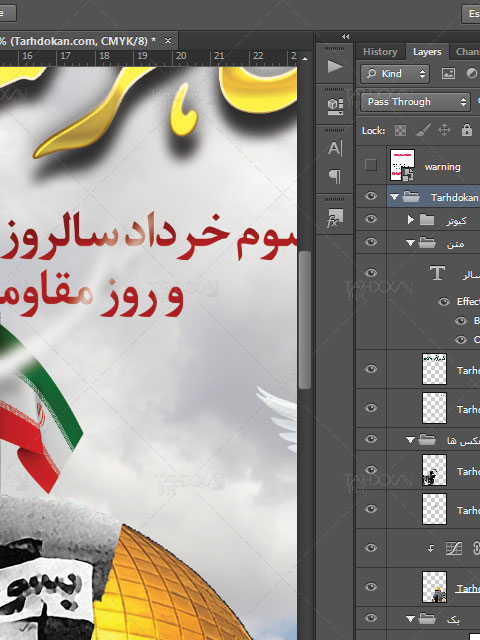Open the 3D panel cube icon
The image size is (480, 640).
pos(335,107)
